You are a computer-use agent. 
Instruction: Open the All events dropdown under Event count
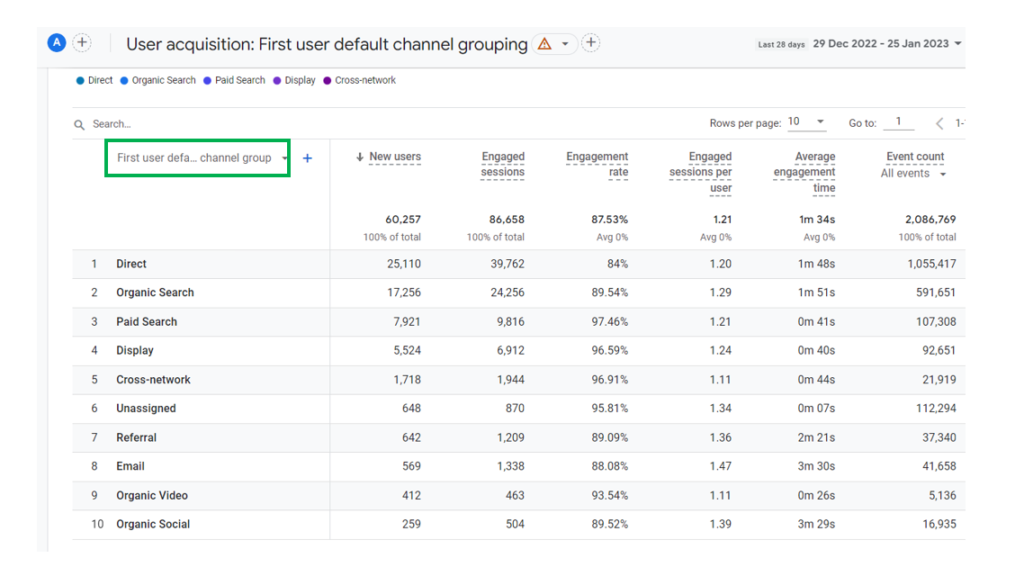(x=913, y=174)
